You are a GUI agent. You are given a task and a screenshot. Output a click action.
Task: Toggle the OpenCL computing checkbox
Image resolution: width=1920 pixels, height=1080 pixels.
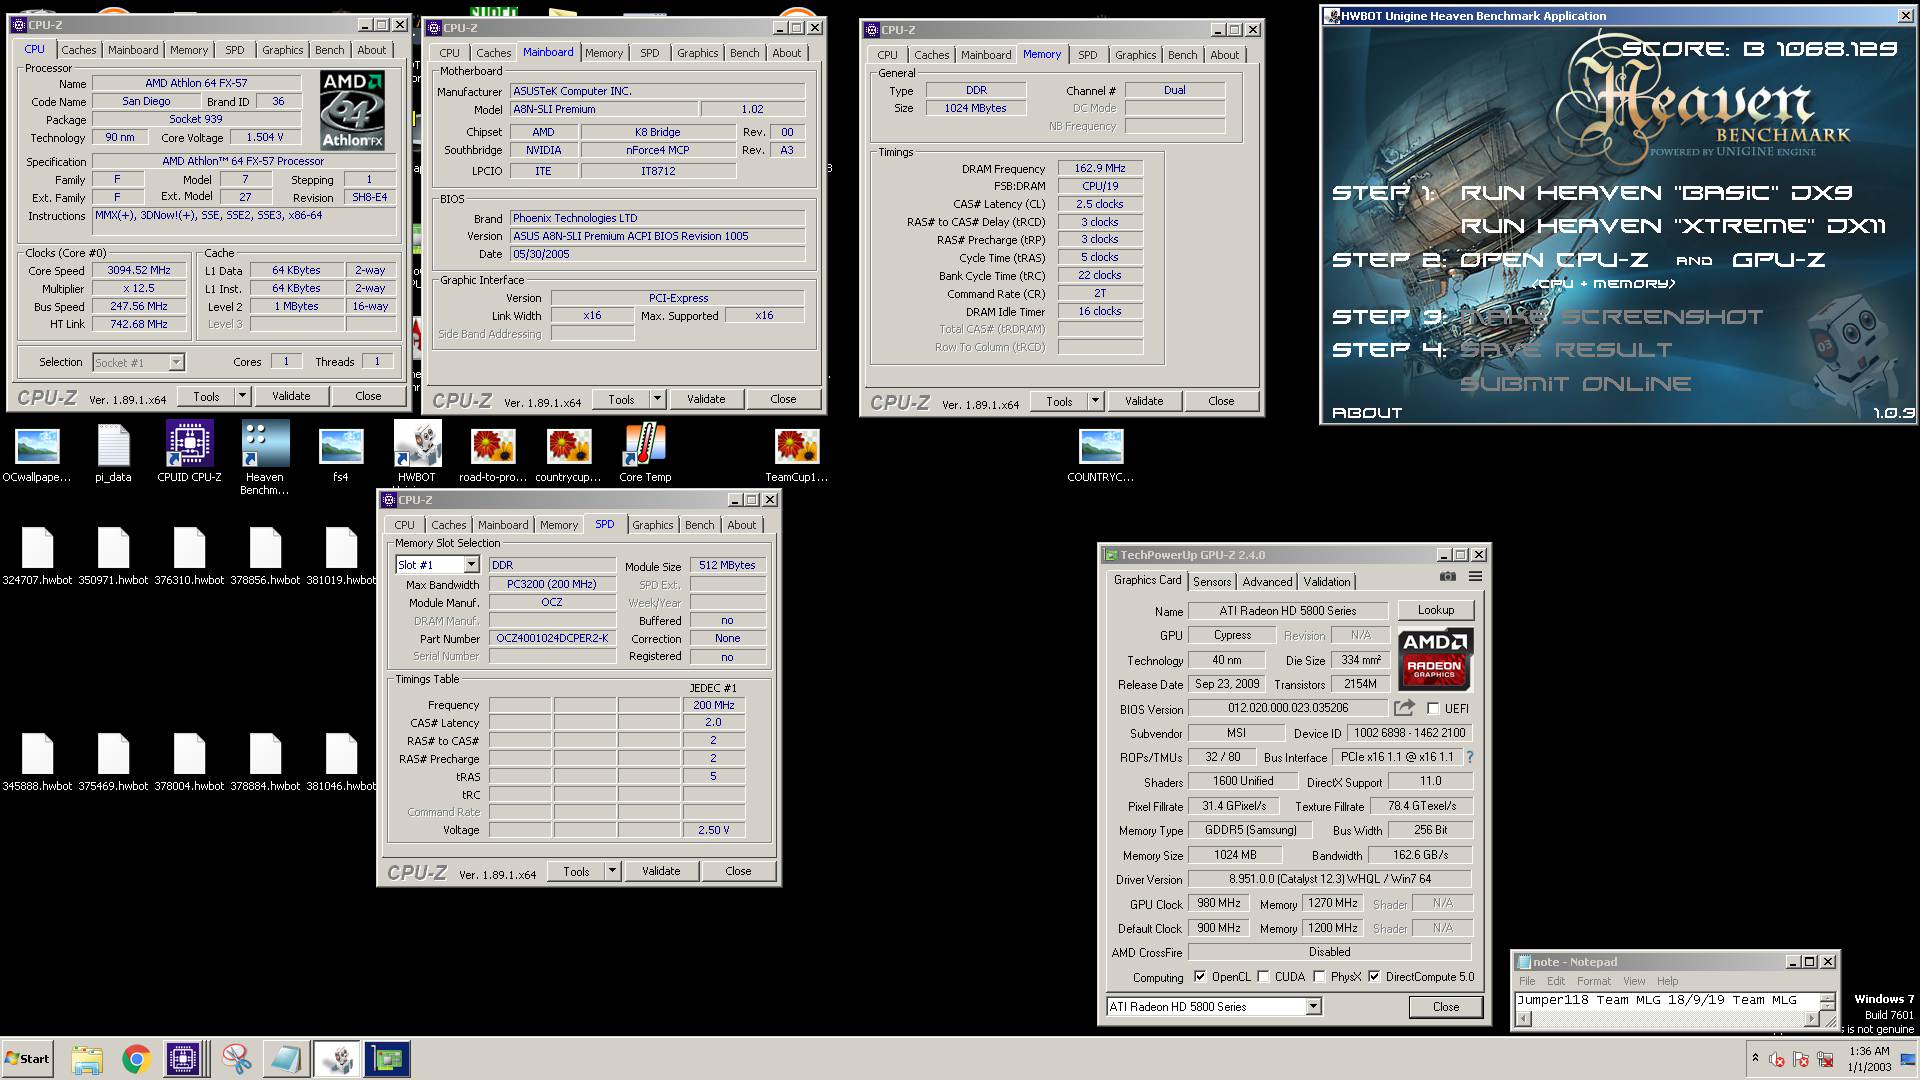[x=1200, y=977]
